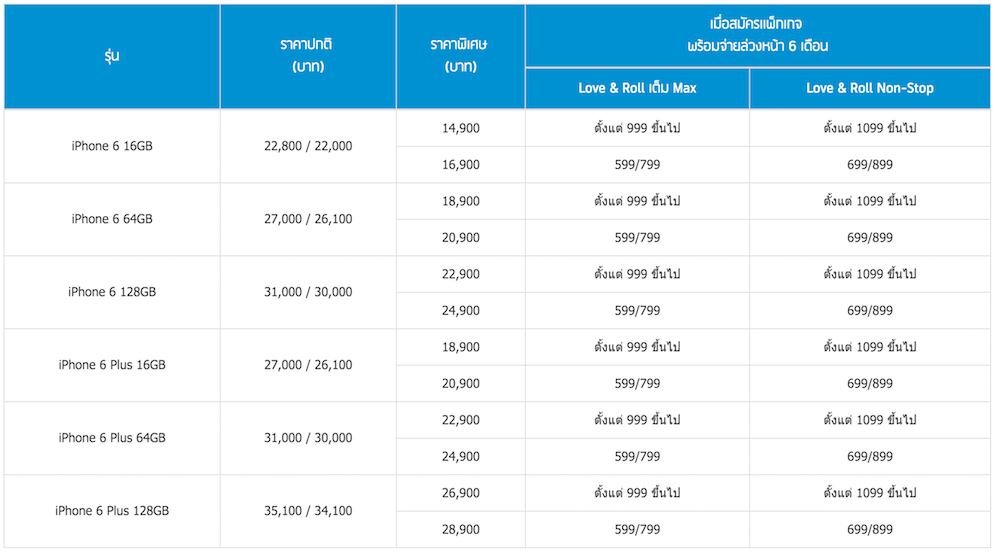Select the iPhone 6 16GB model cell
This screenshot has width=1000, height=557.
click(x=111, y=146)
